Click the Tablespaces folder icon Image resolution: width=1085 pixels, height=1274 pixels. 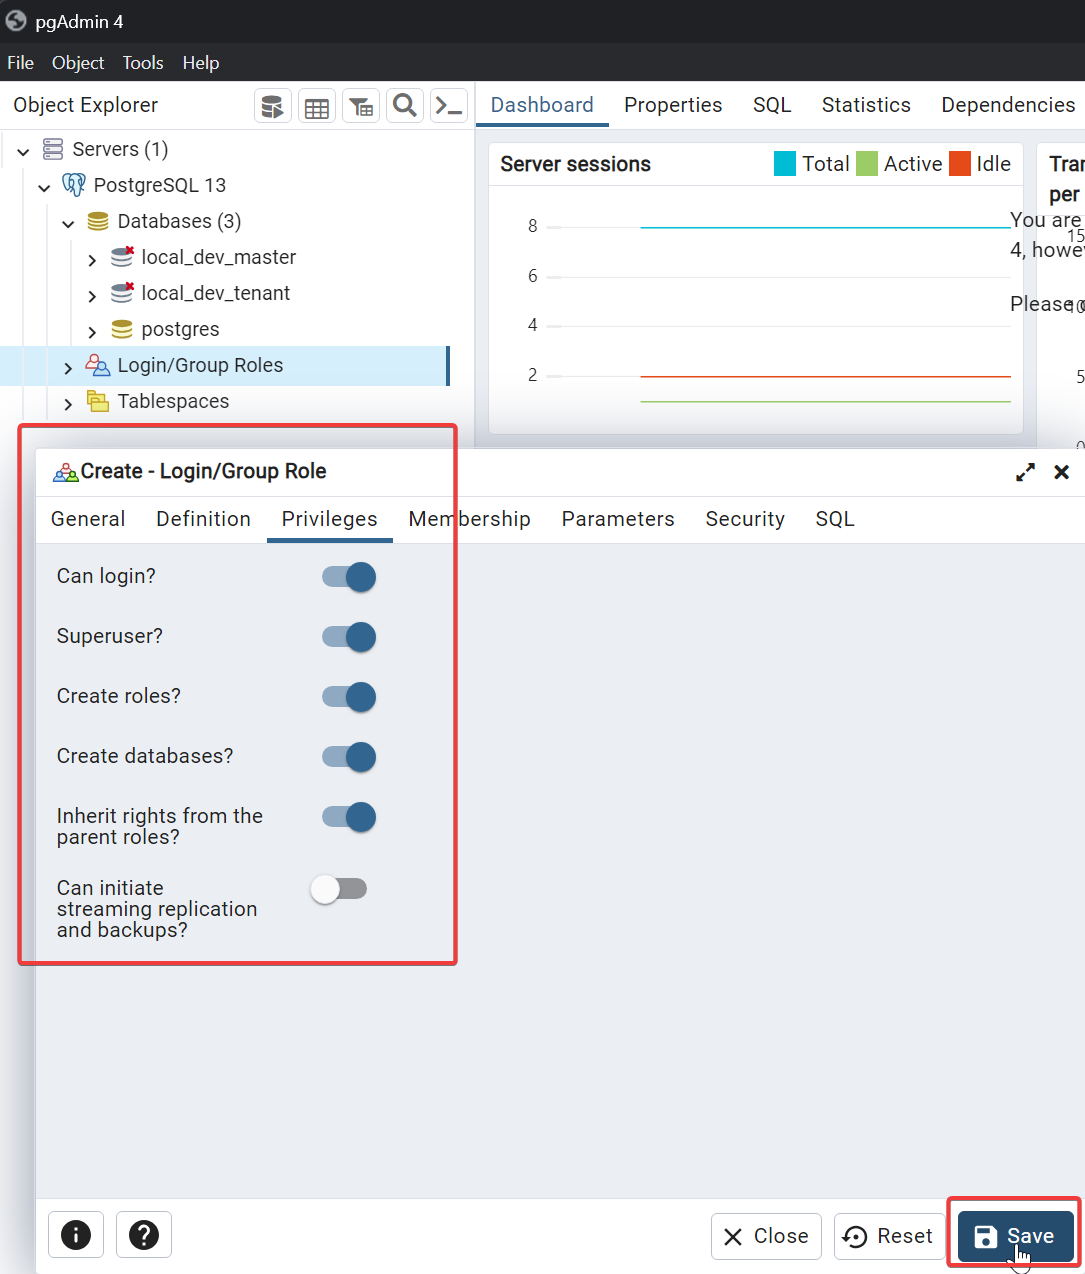click(x=98, y=401)
